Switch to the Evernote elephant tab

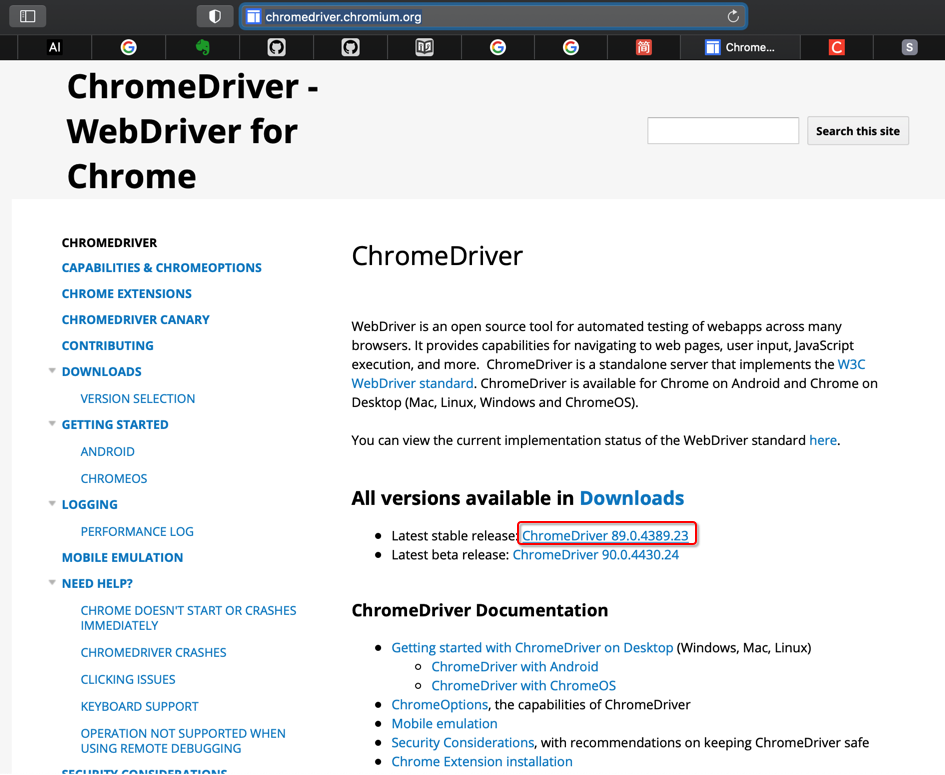(202, 47)
